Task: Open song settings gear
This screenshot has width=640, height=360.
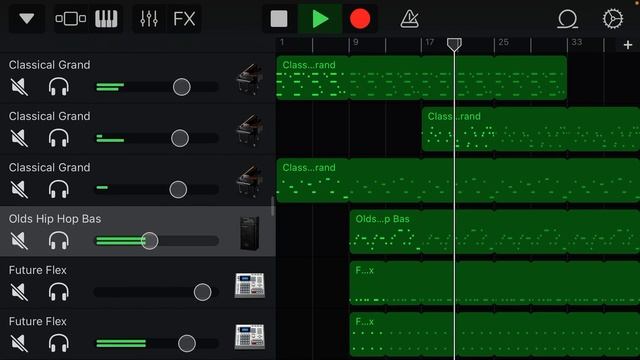Action: [613, 19]
